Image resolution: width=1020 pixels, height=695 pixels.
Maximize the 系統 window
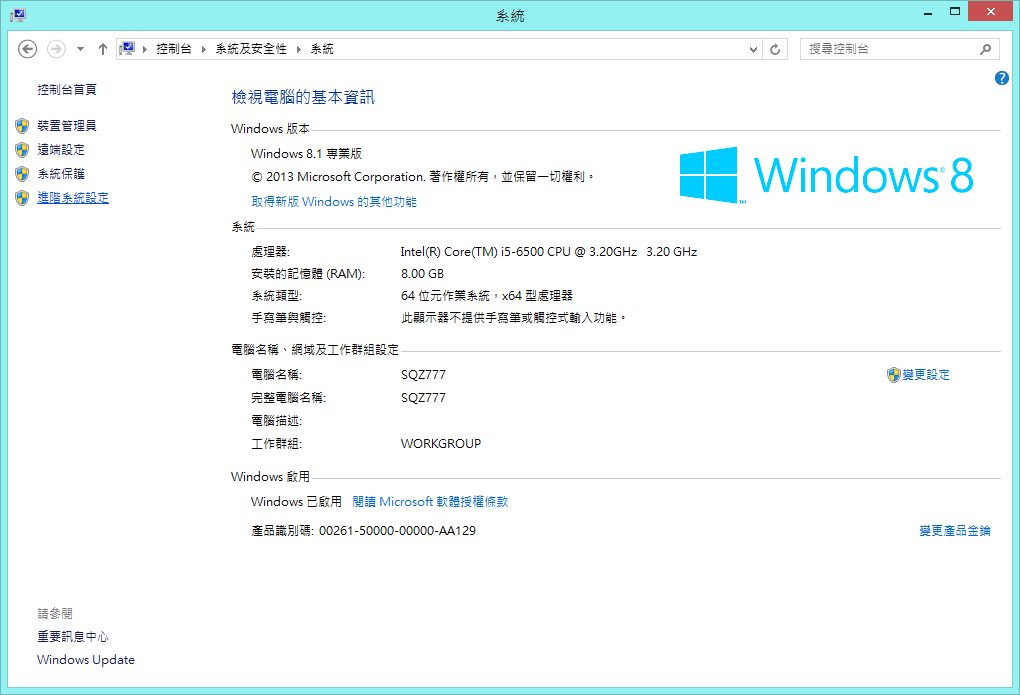click(954, 12)
